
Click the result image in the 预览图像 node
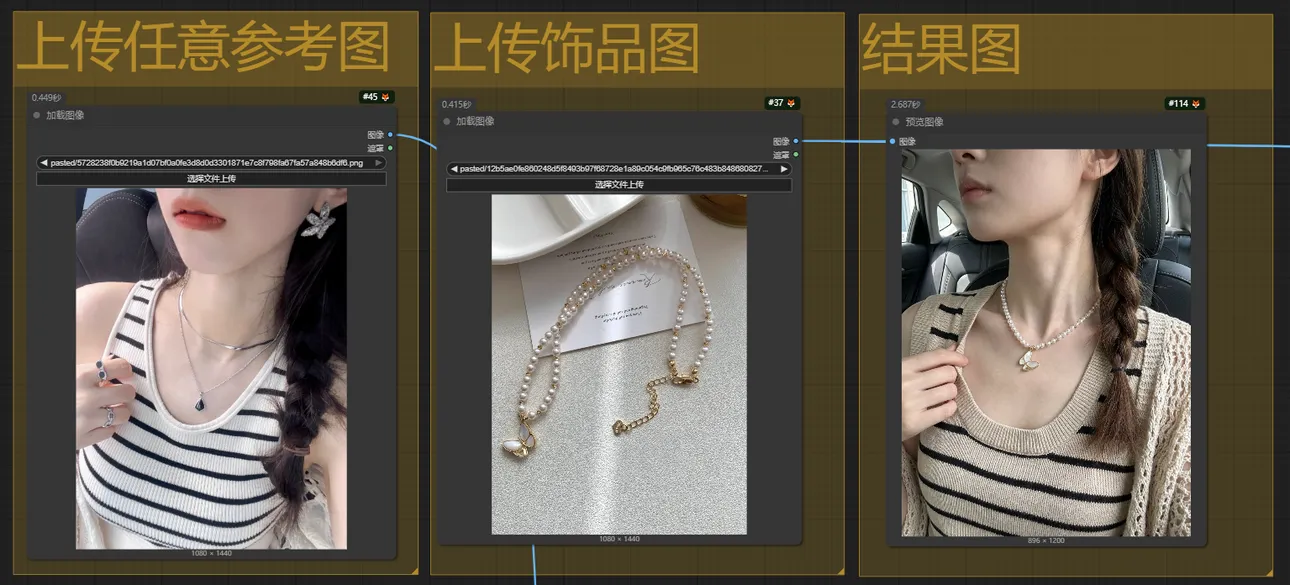click(1046, 343)
